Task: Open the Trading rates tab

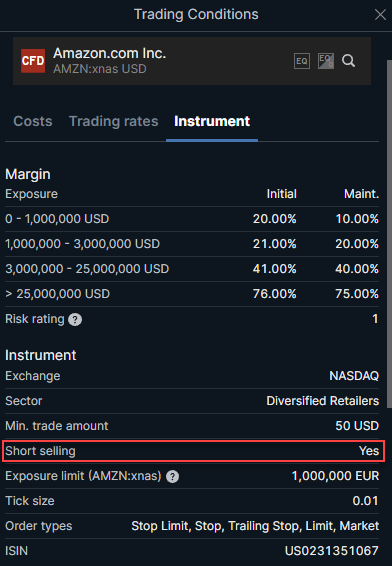Action: tap(113, 121)
